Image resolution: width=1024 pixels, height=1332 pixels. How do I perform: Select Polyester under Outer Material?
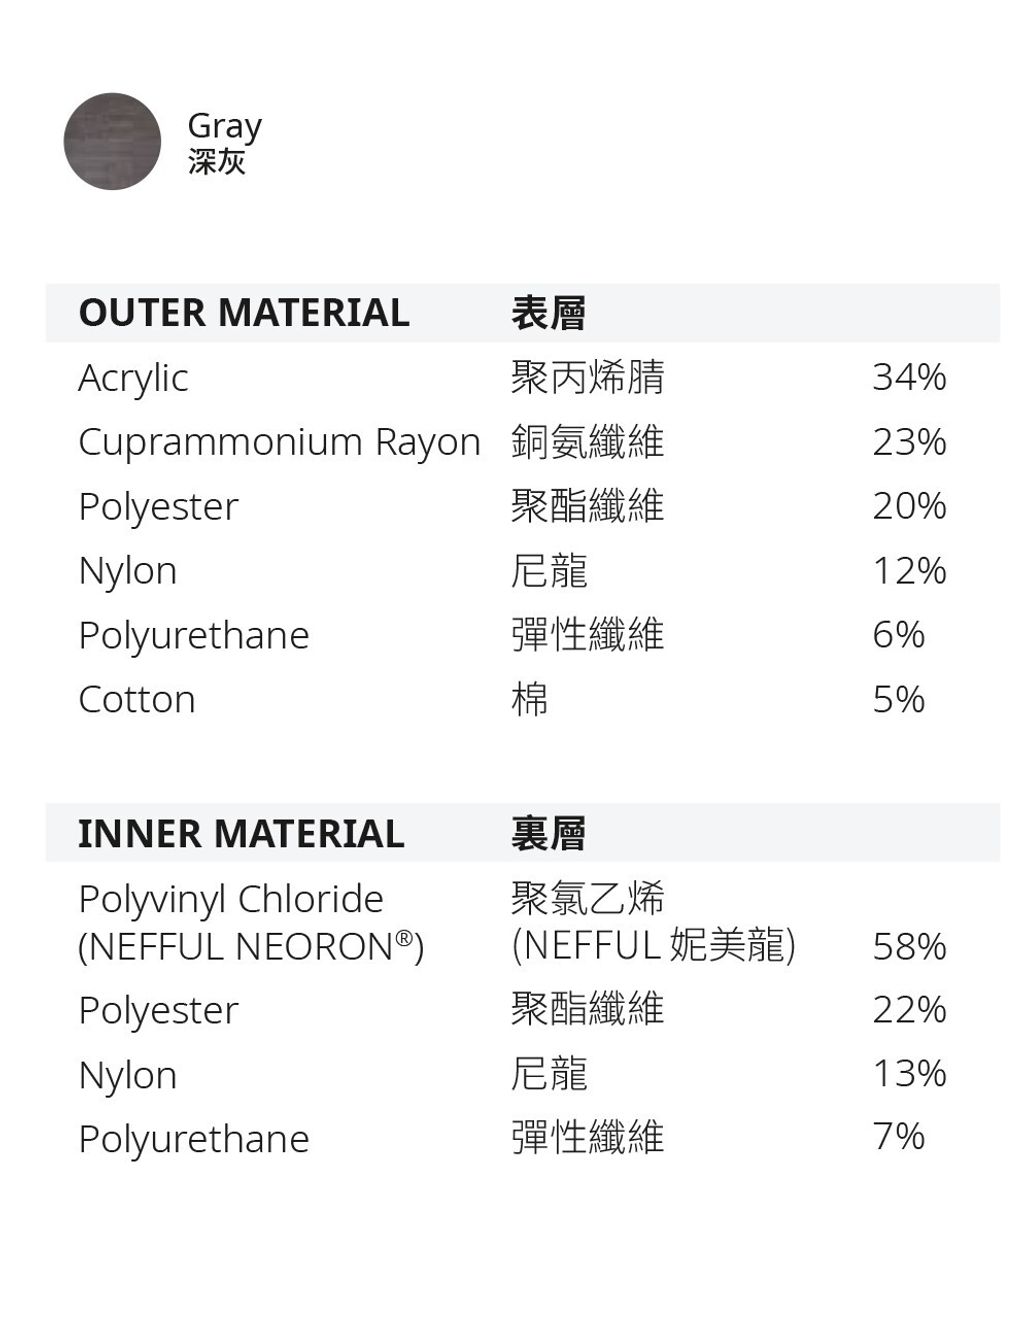pos(158,506)
